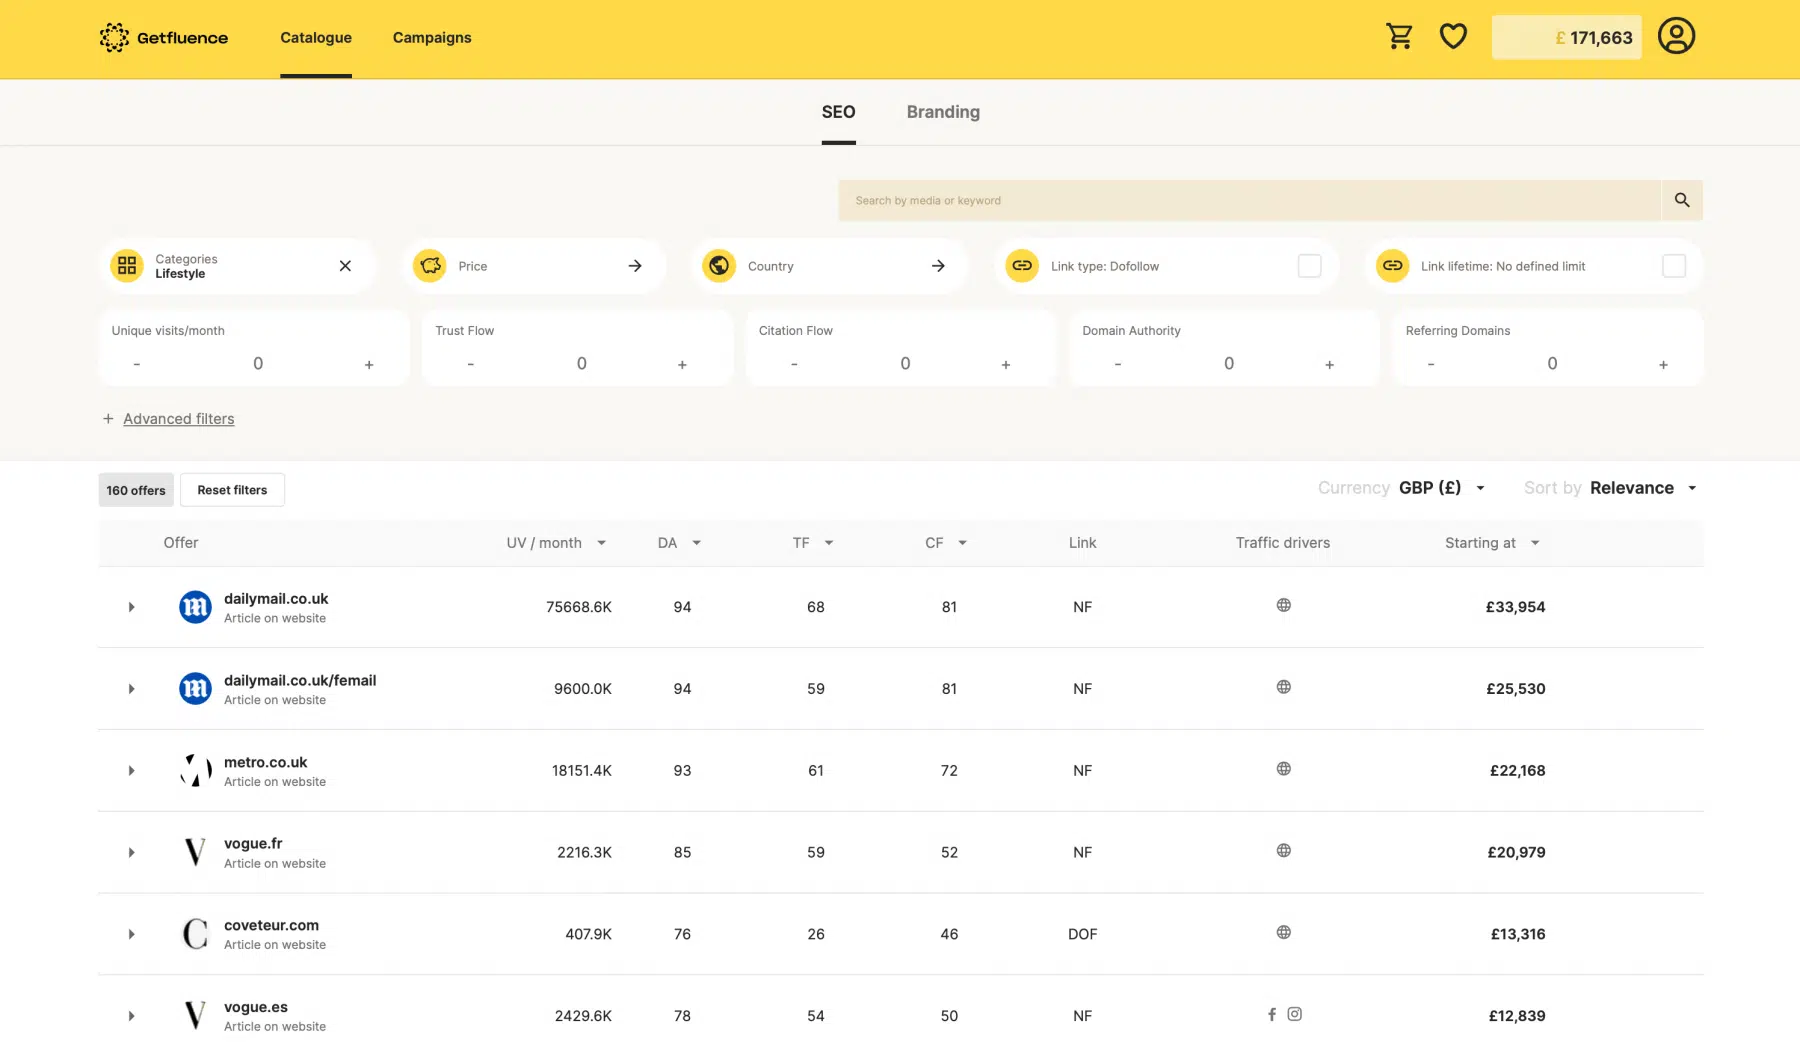
Task: Open the user account profile icon
Action: 1676,36
